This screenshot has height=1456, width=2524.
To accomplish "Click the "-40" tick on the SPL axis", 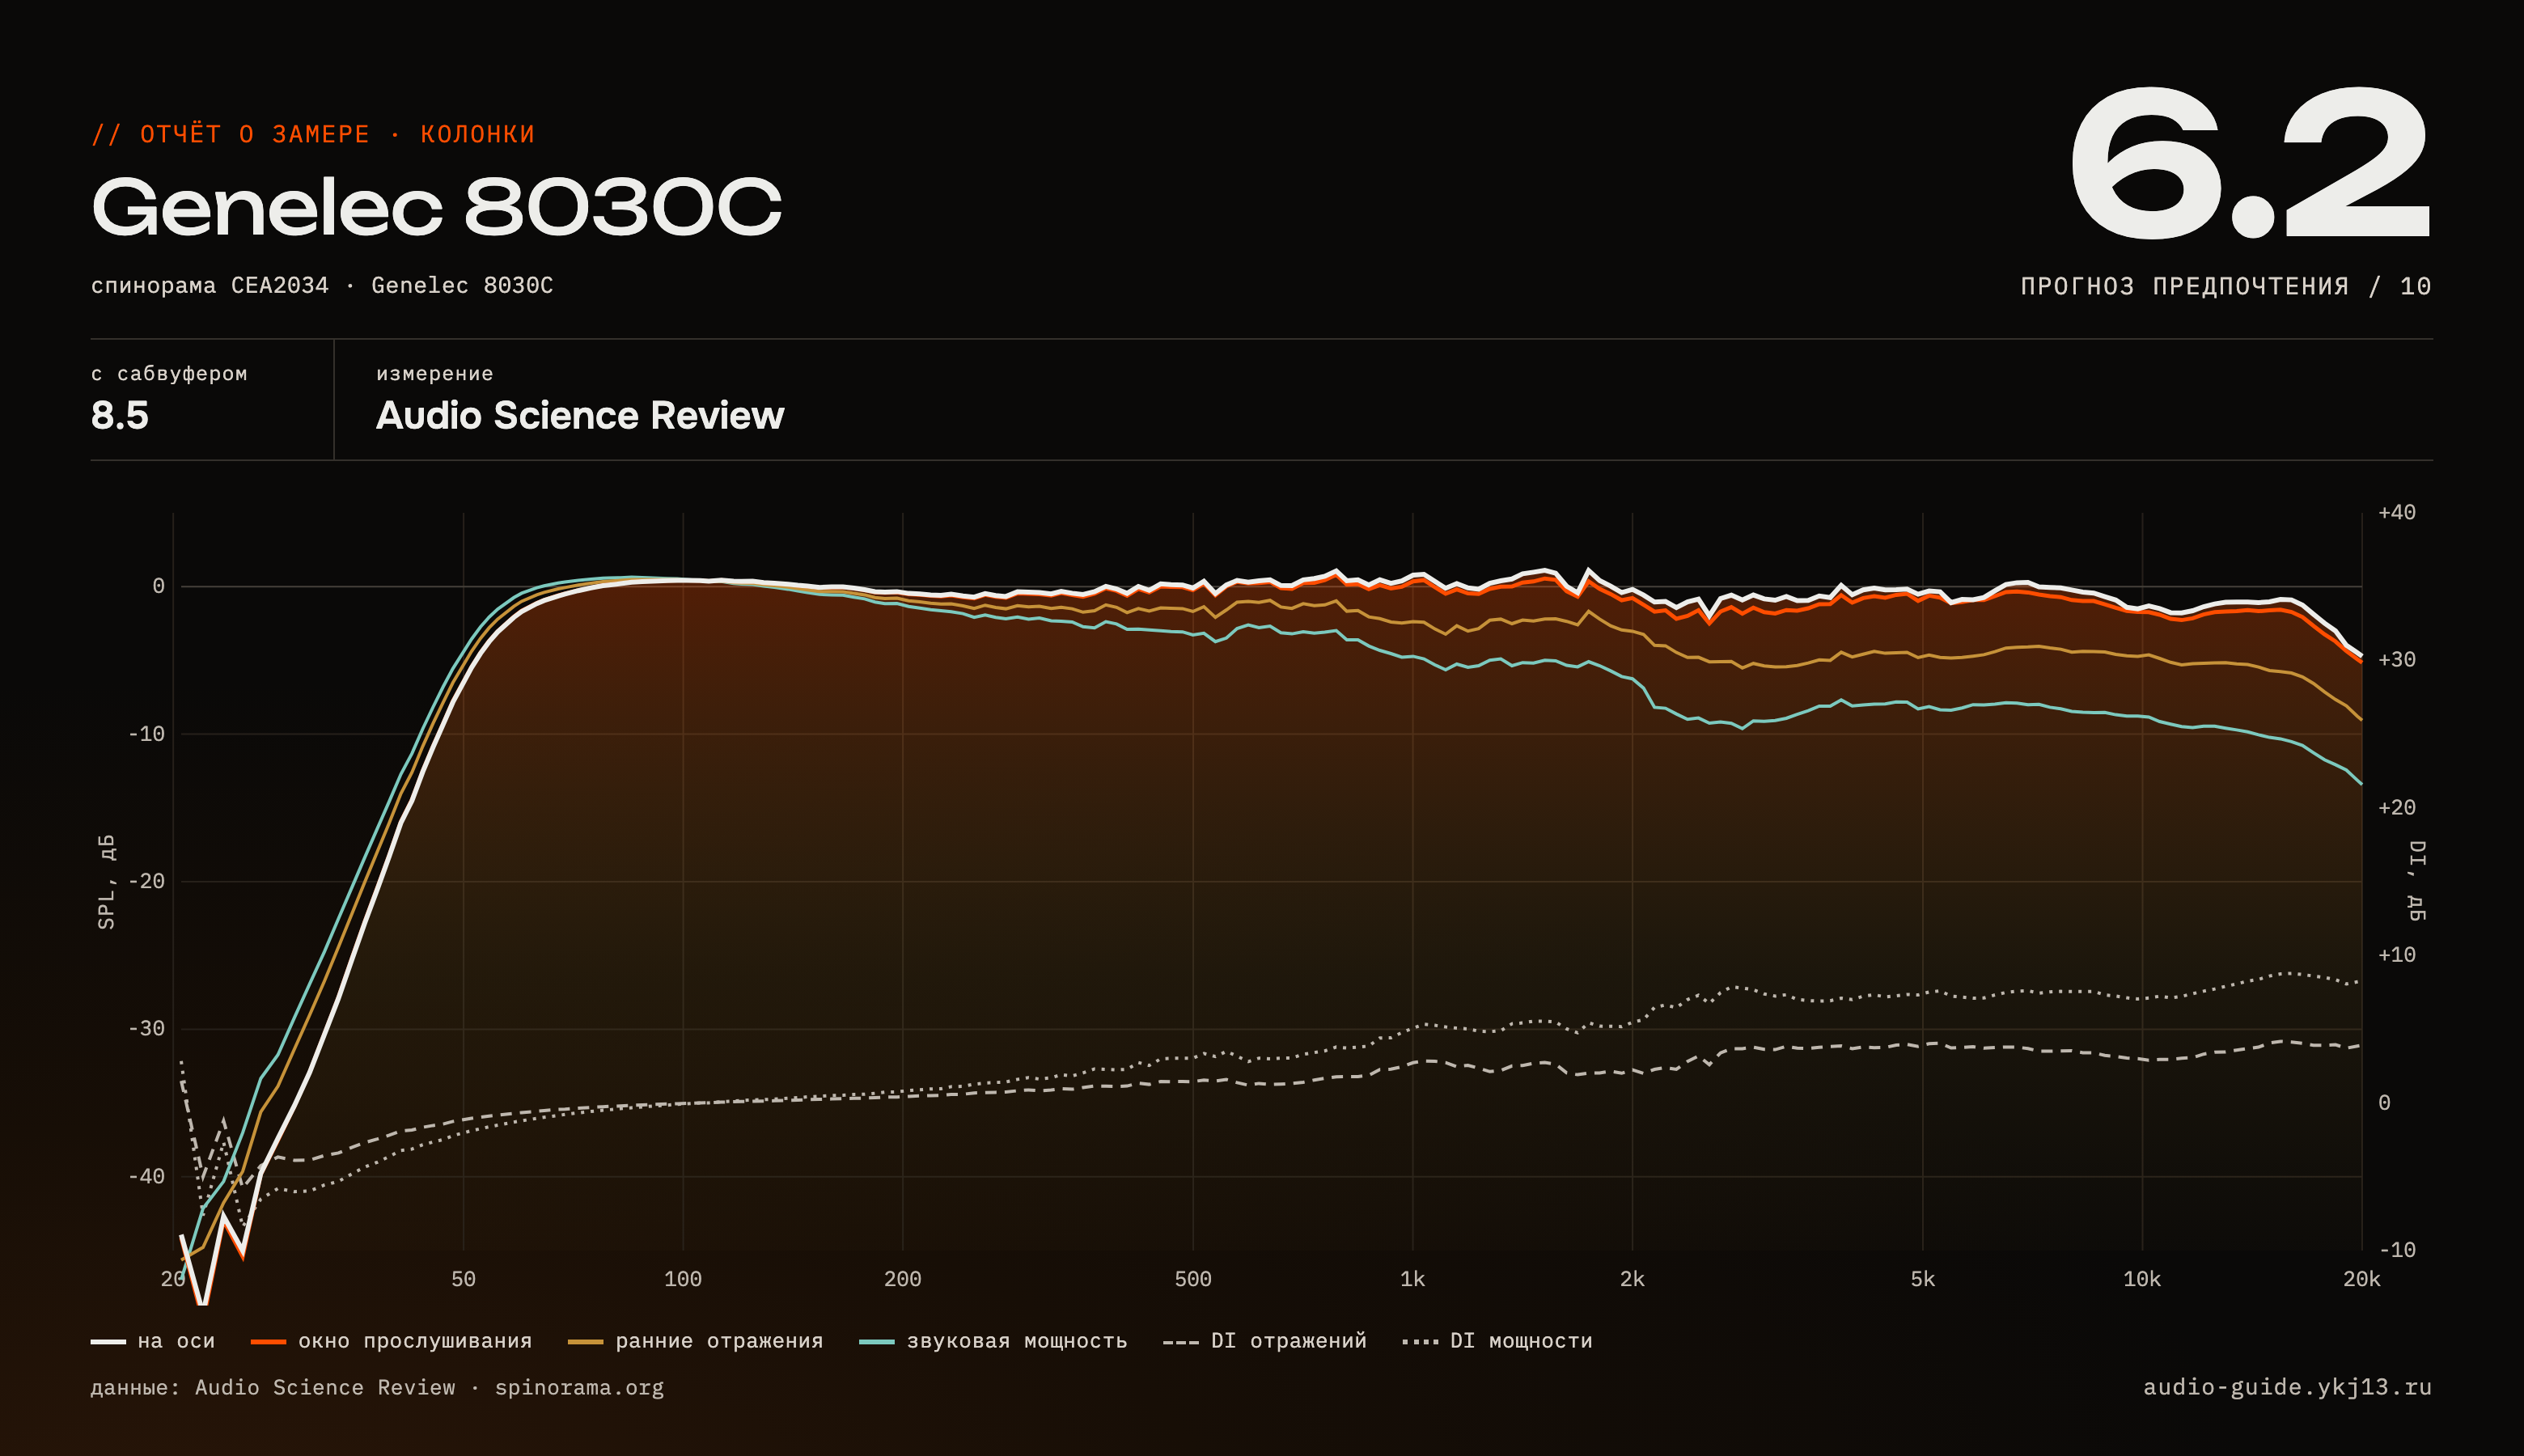I will pos(146,1177).
